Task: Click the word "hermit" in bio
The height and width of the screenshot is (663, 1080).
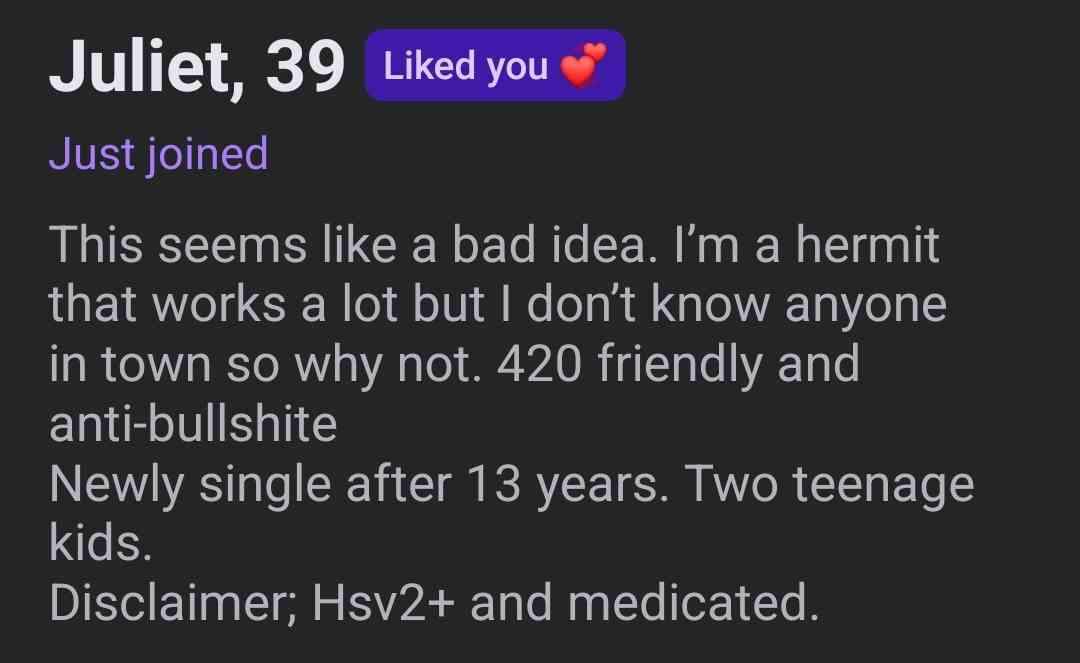Action: coord(867,244)
